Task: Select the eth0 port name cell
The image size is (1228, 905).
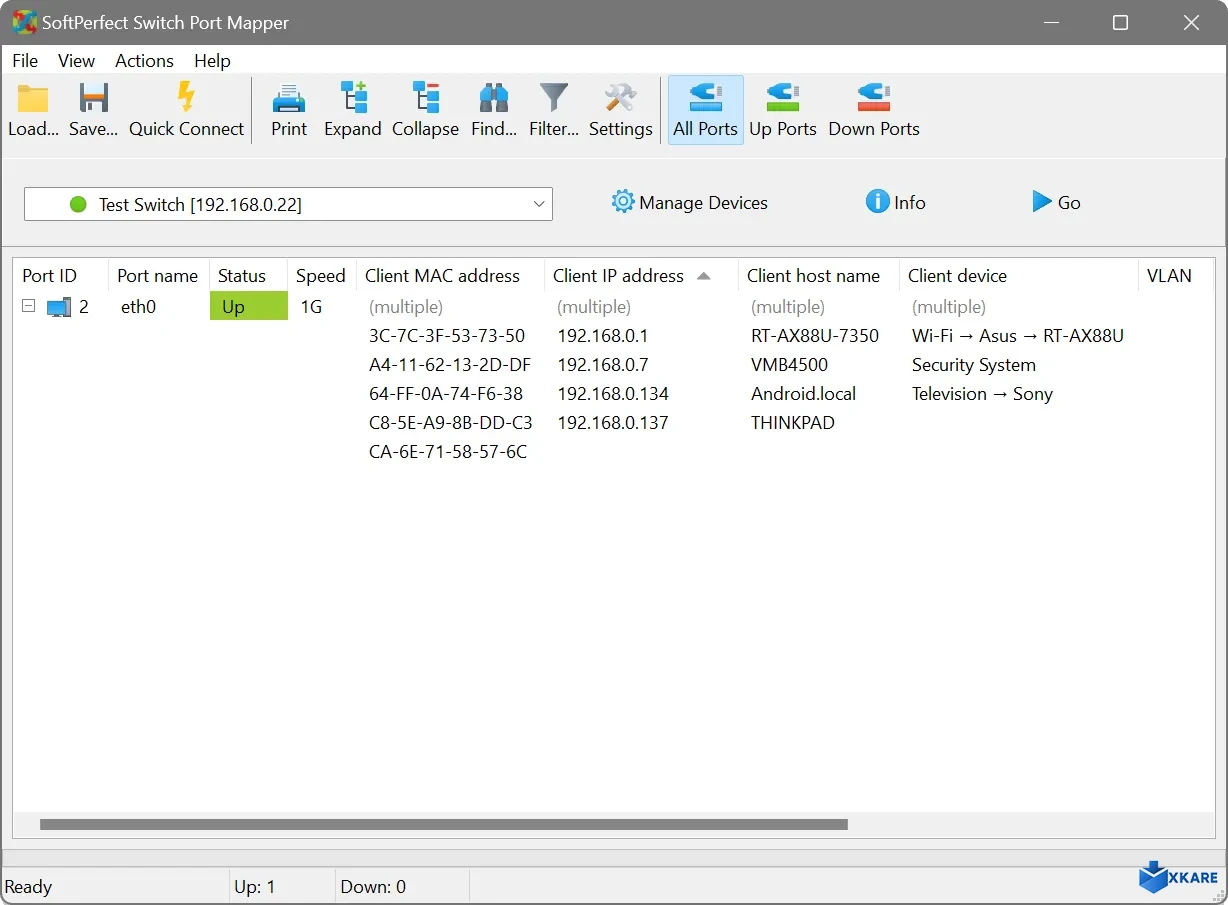Action: 138,307
